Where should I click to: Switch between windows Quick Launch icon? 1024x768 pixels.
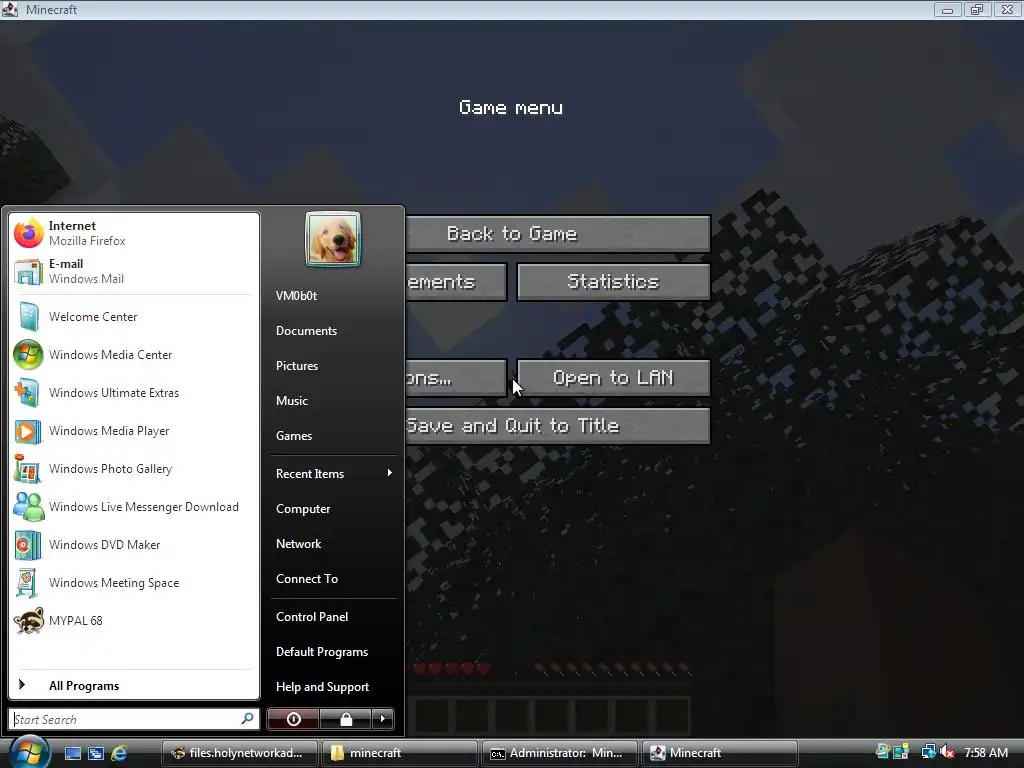96,753
